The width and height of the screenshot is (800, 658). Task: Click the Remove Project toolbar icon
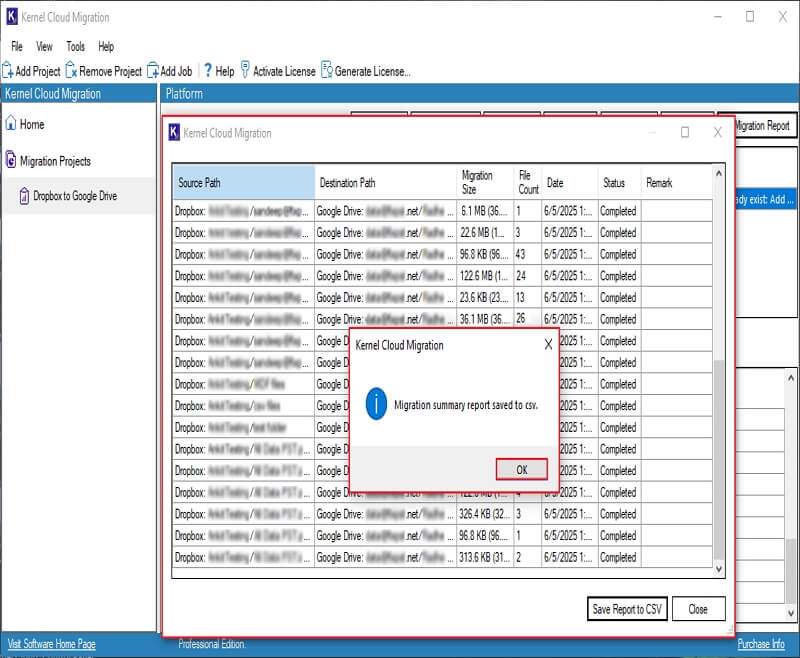71,71
